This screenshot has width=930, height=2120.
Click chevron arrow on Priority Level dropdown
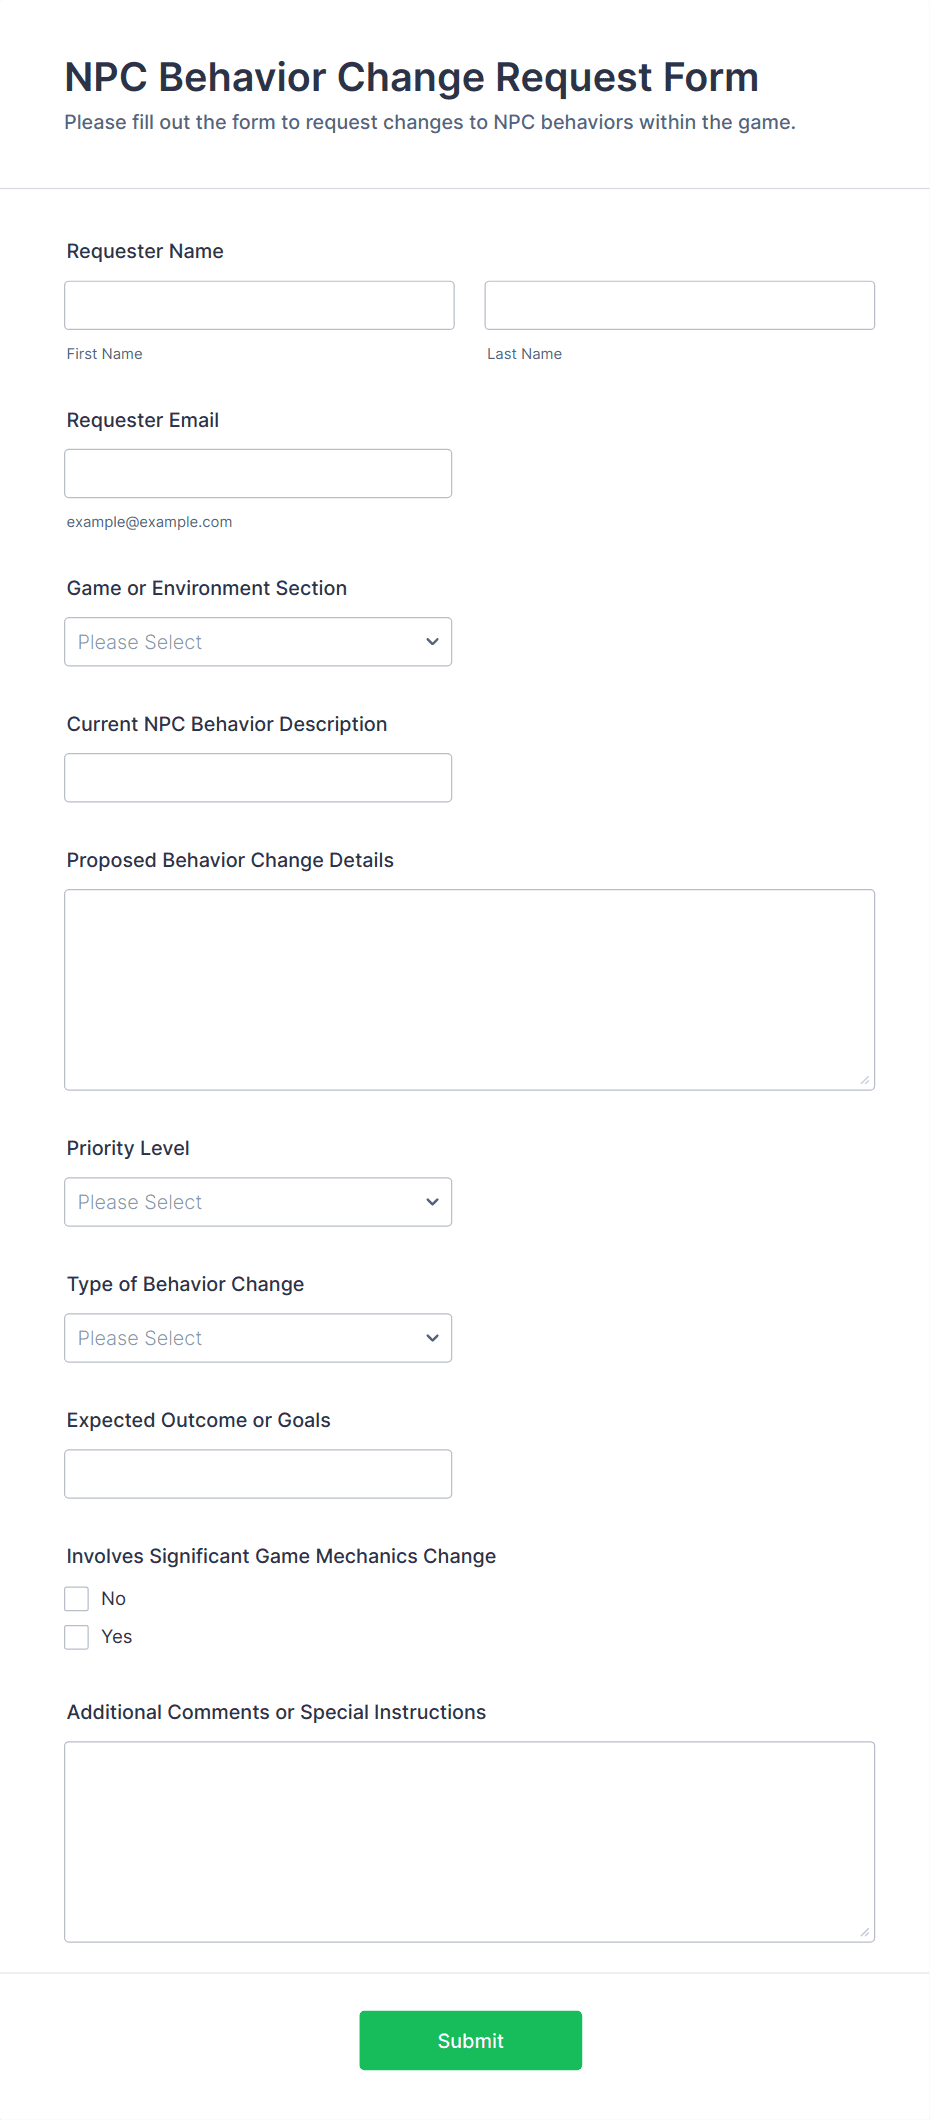[x=432, y=1202]
